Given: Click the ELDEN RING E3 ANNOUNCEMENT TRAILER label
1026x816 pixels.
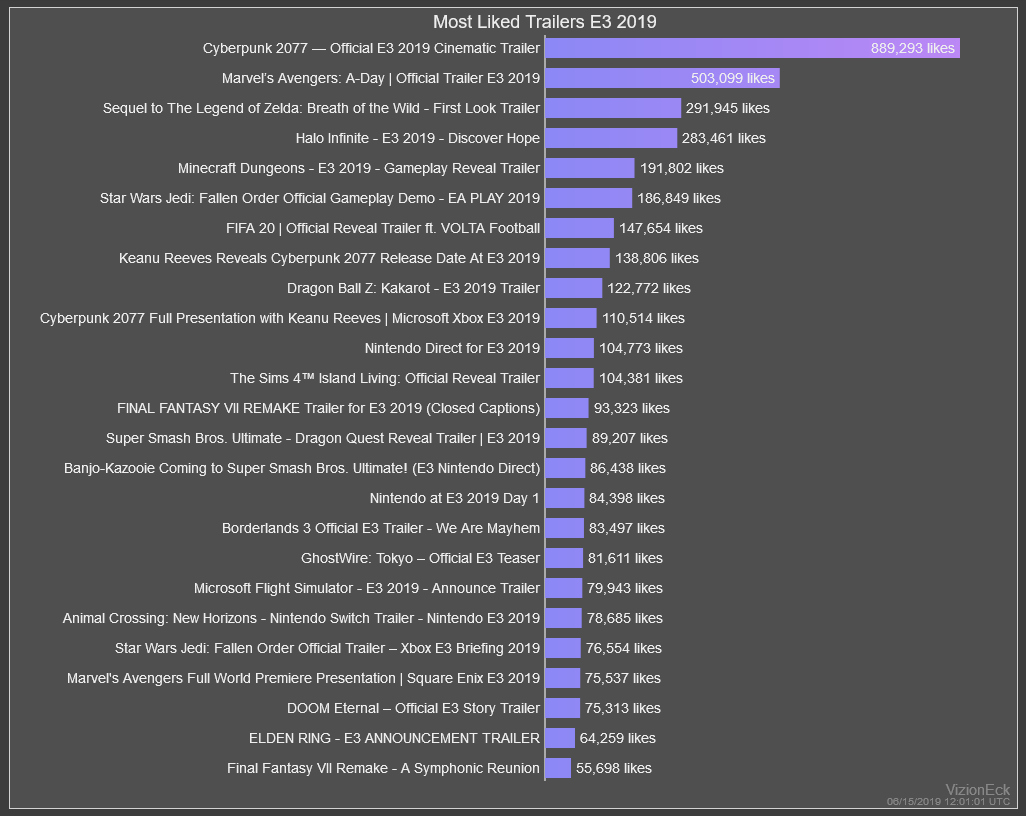Looking at the screenshot, I should tap(395, 738).
